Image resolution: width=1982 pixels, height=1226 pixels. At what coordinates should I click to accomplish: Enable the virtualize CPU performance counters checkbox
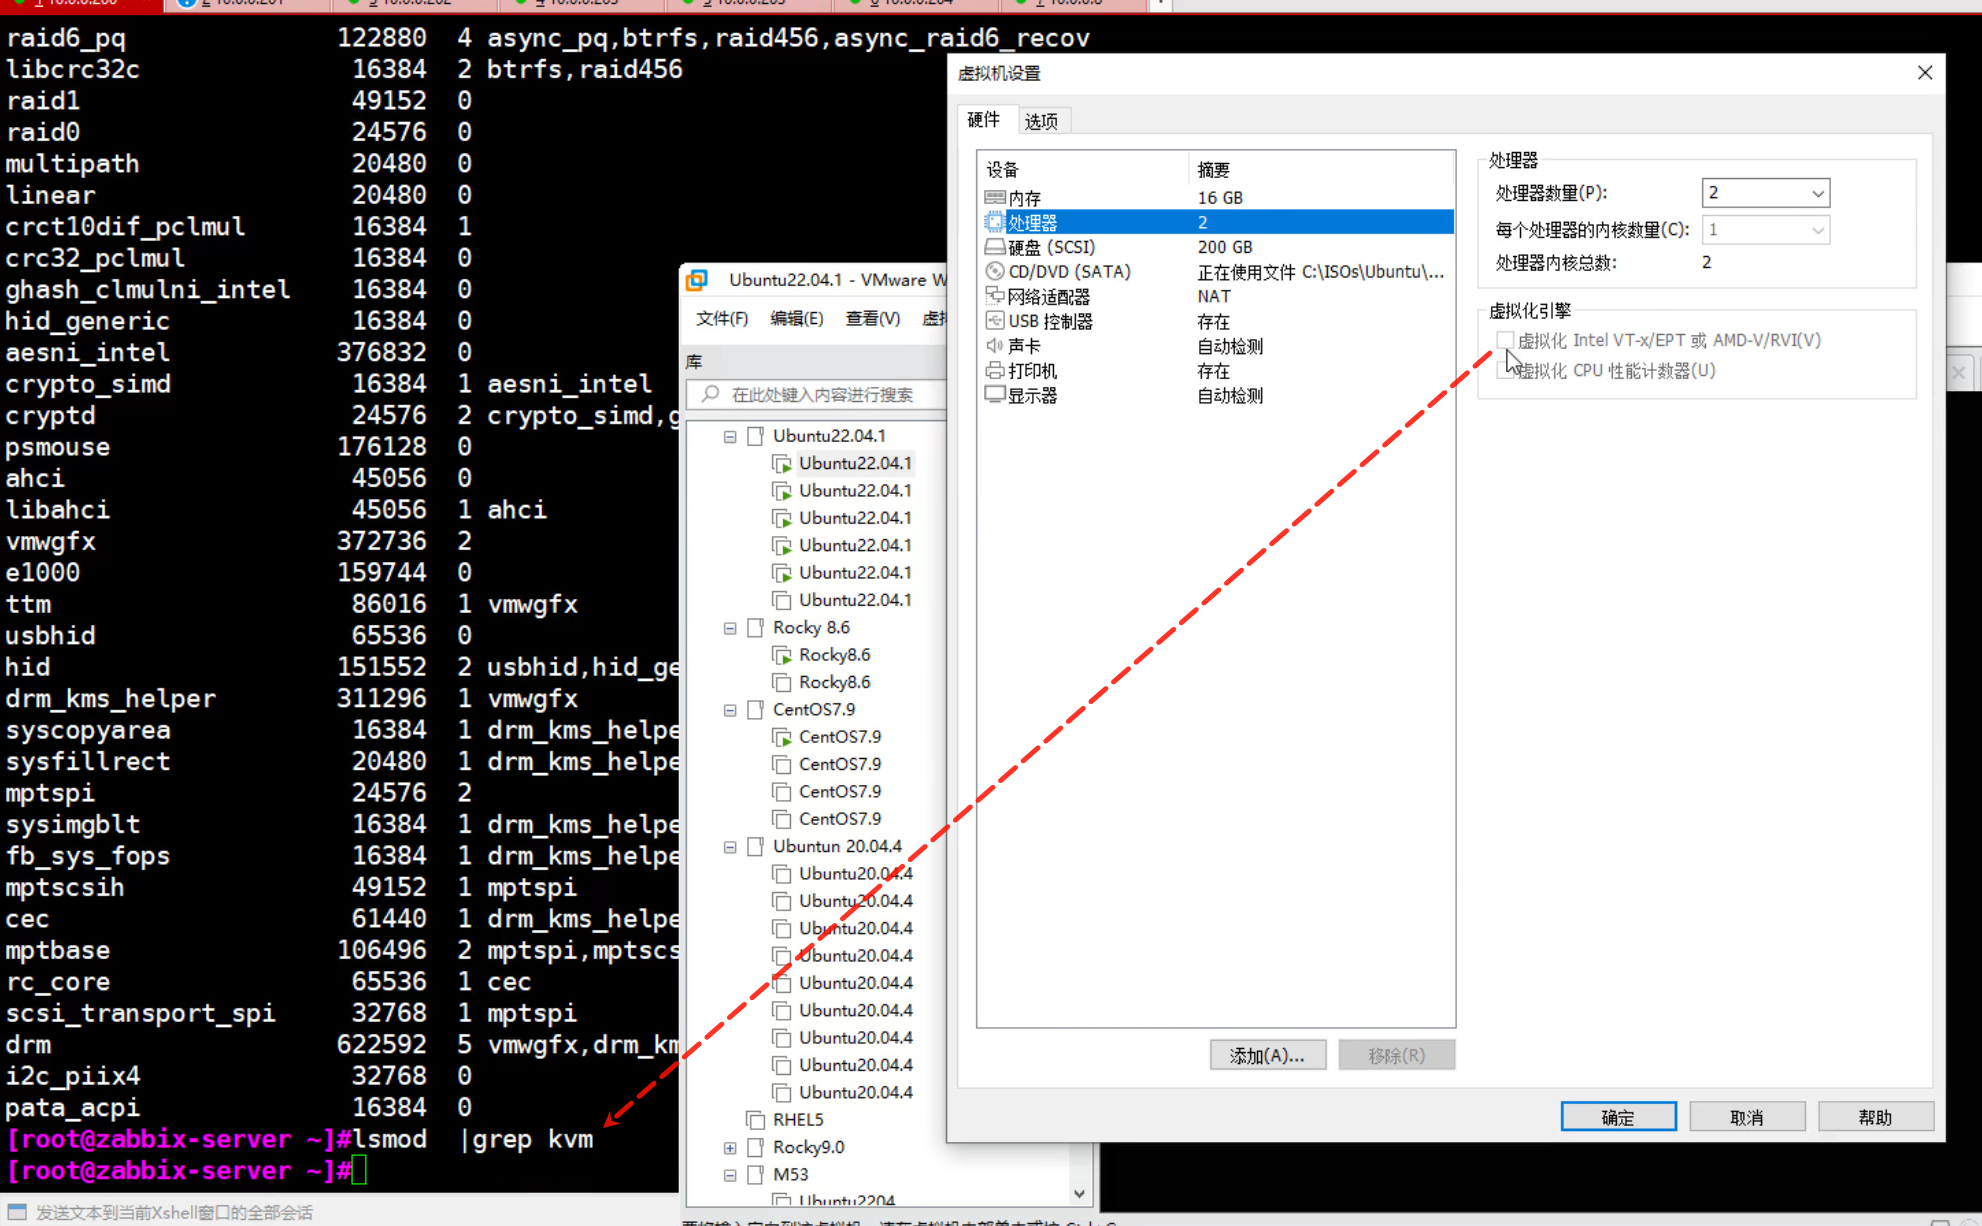[1505, 371]
